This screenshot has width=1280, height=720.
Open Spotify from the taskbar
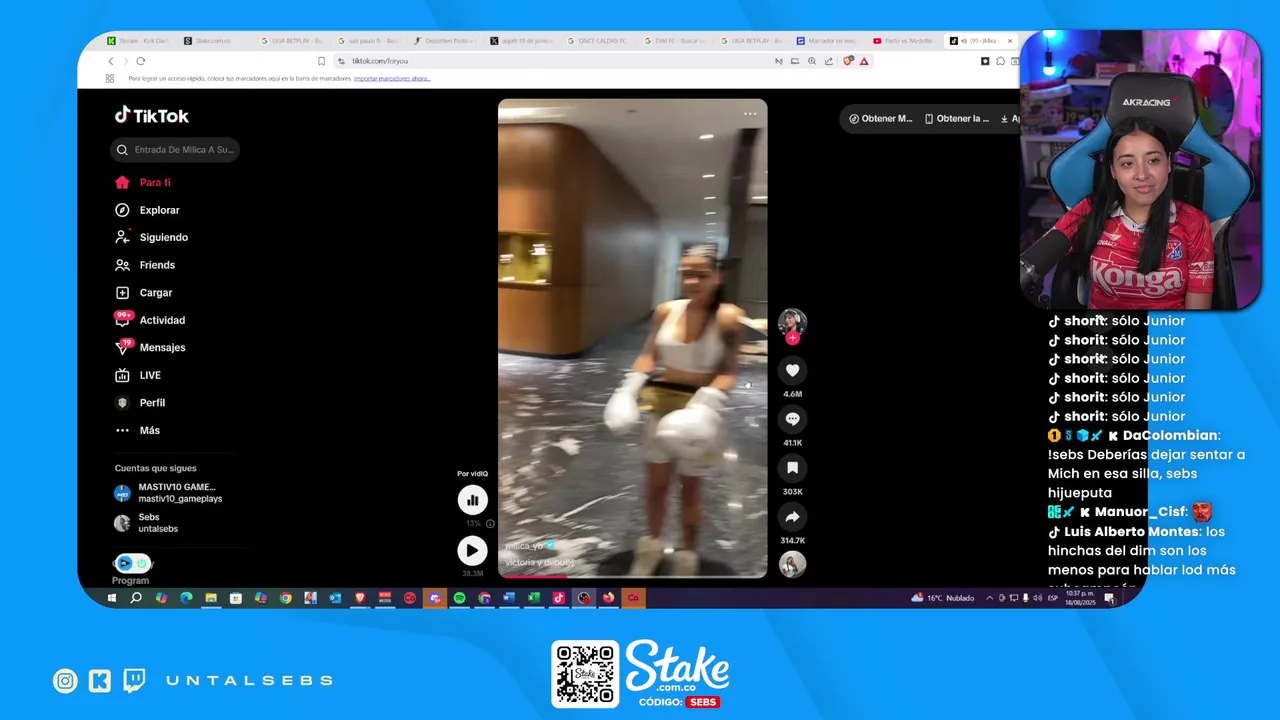[459, 598]
